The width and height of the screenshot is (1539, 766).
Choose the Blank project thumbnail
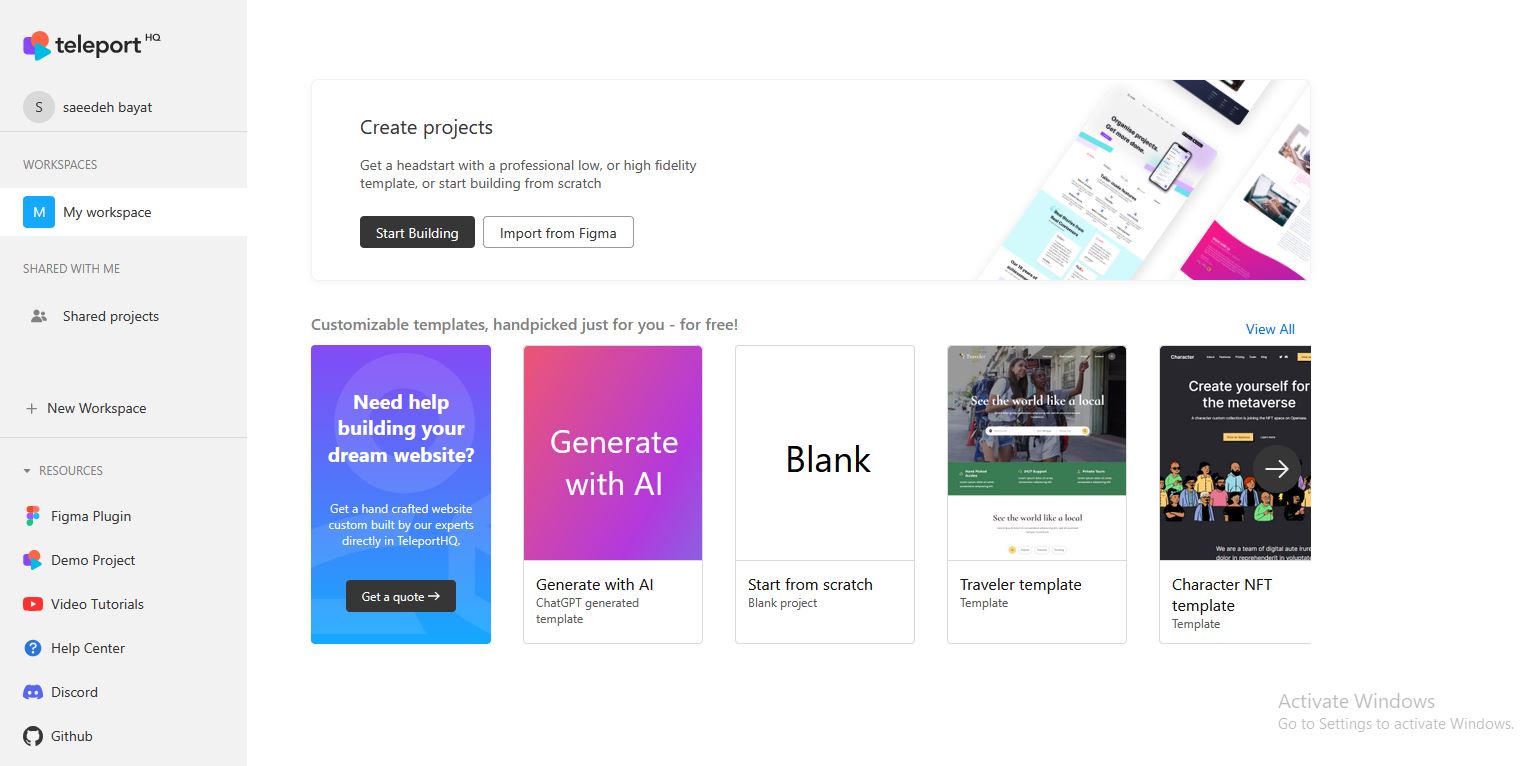(x=825, y=453)
